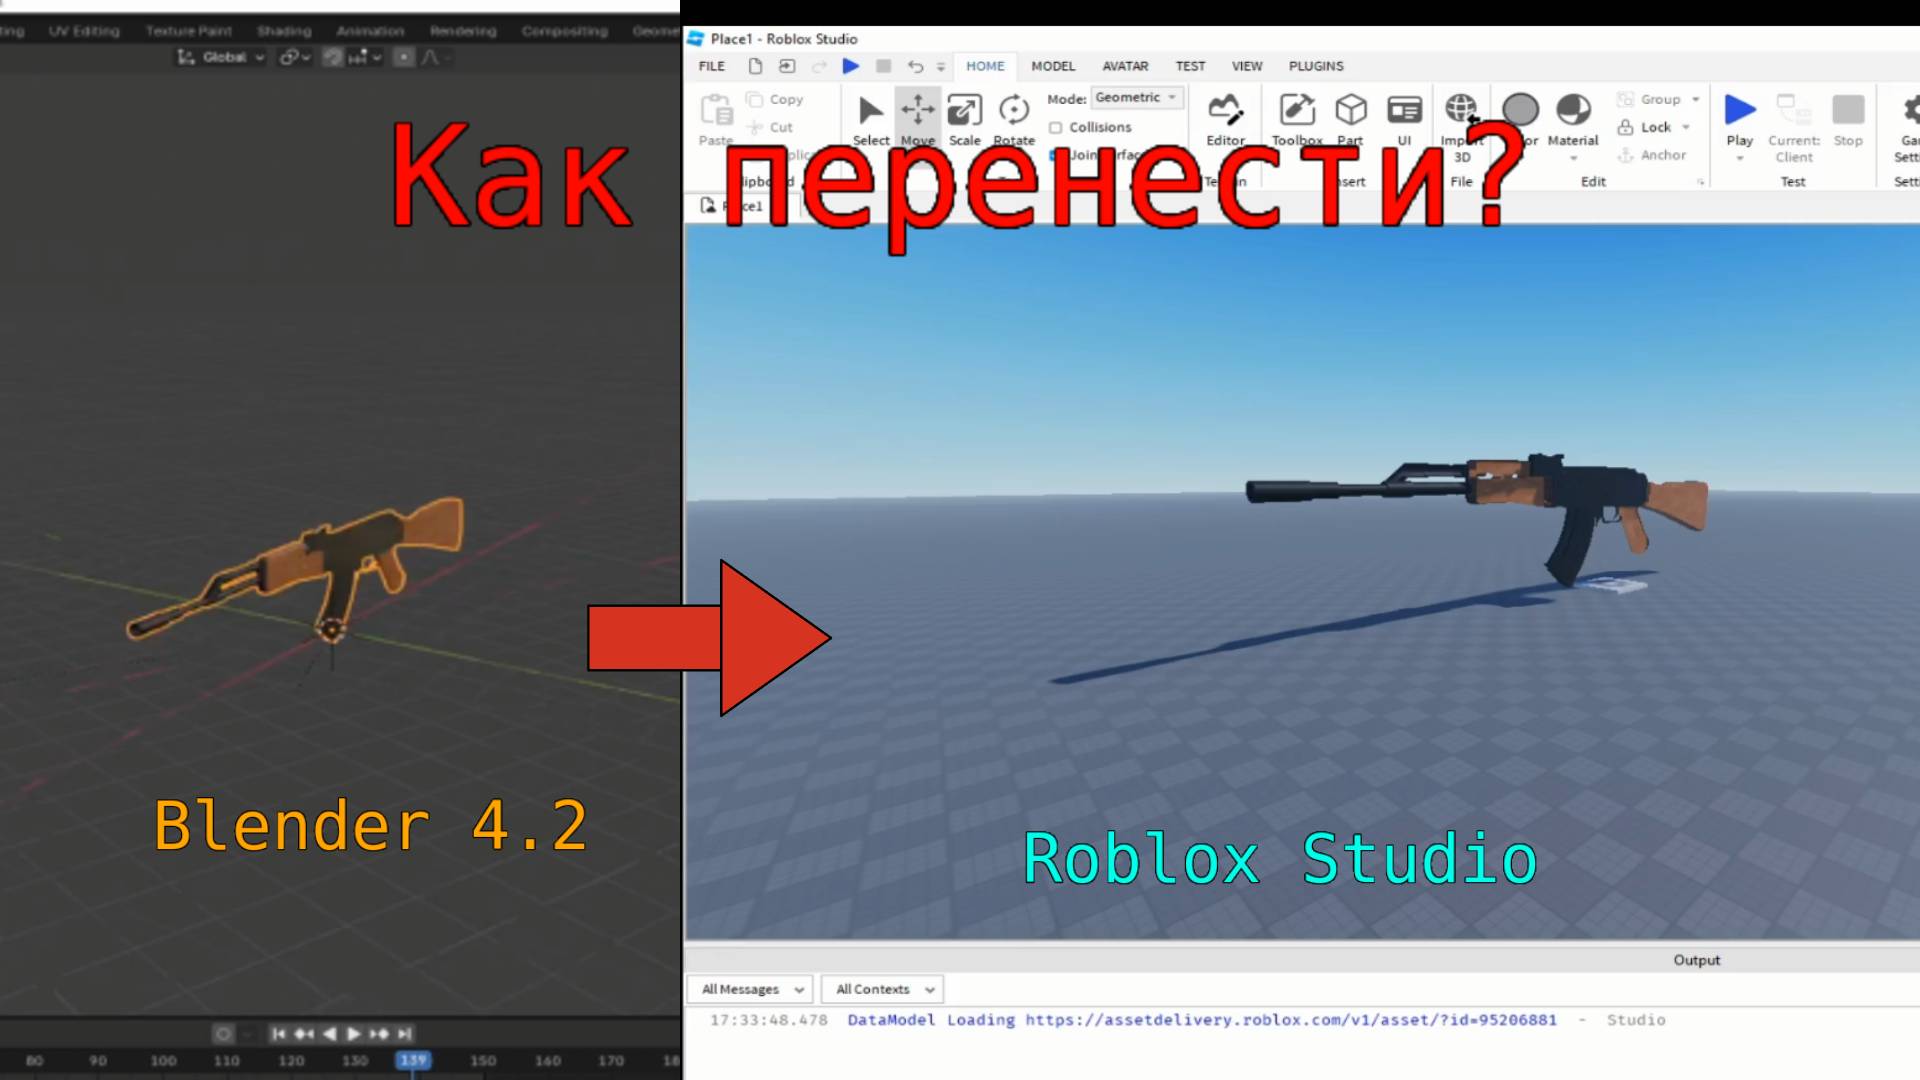Click the large Play test button

tap(1740, 110)
